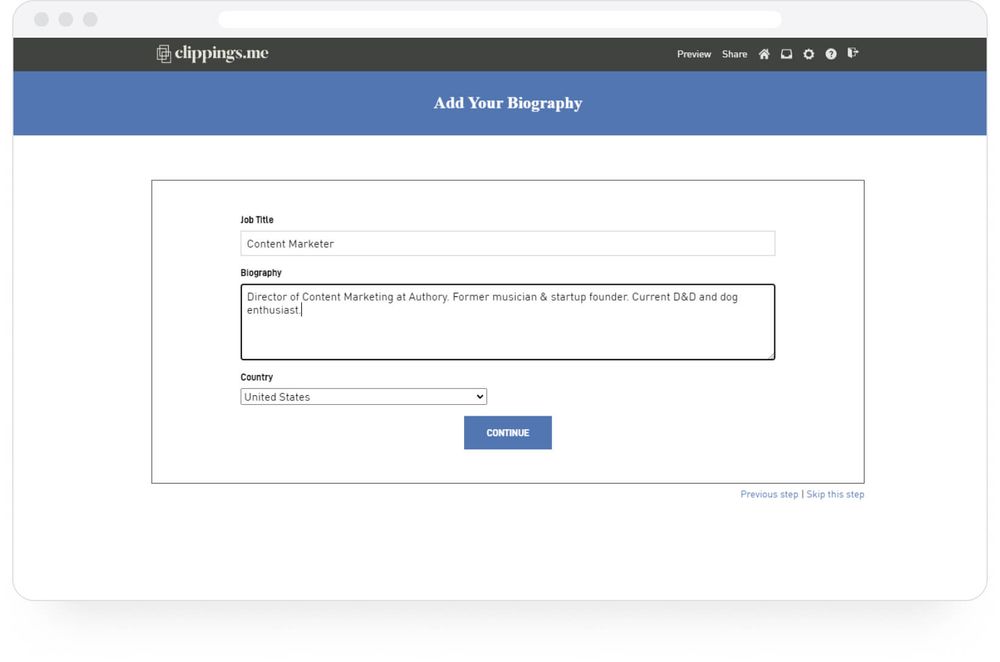The image size is (1000, 662).
Task: Log out using the exit door icon
Action: tap(853, 54)
